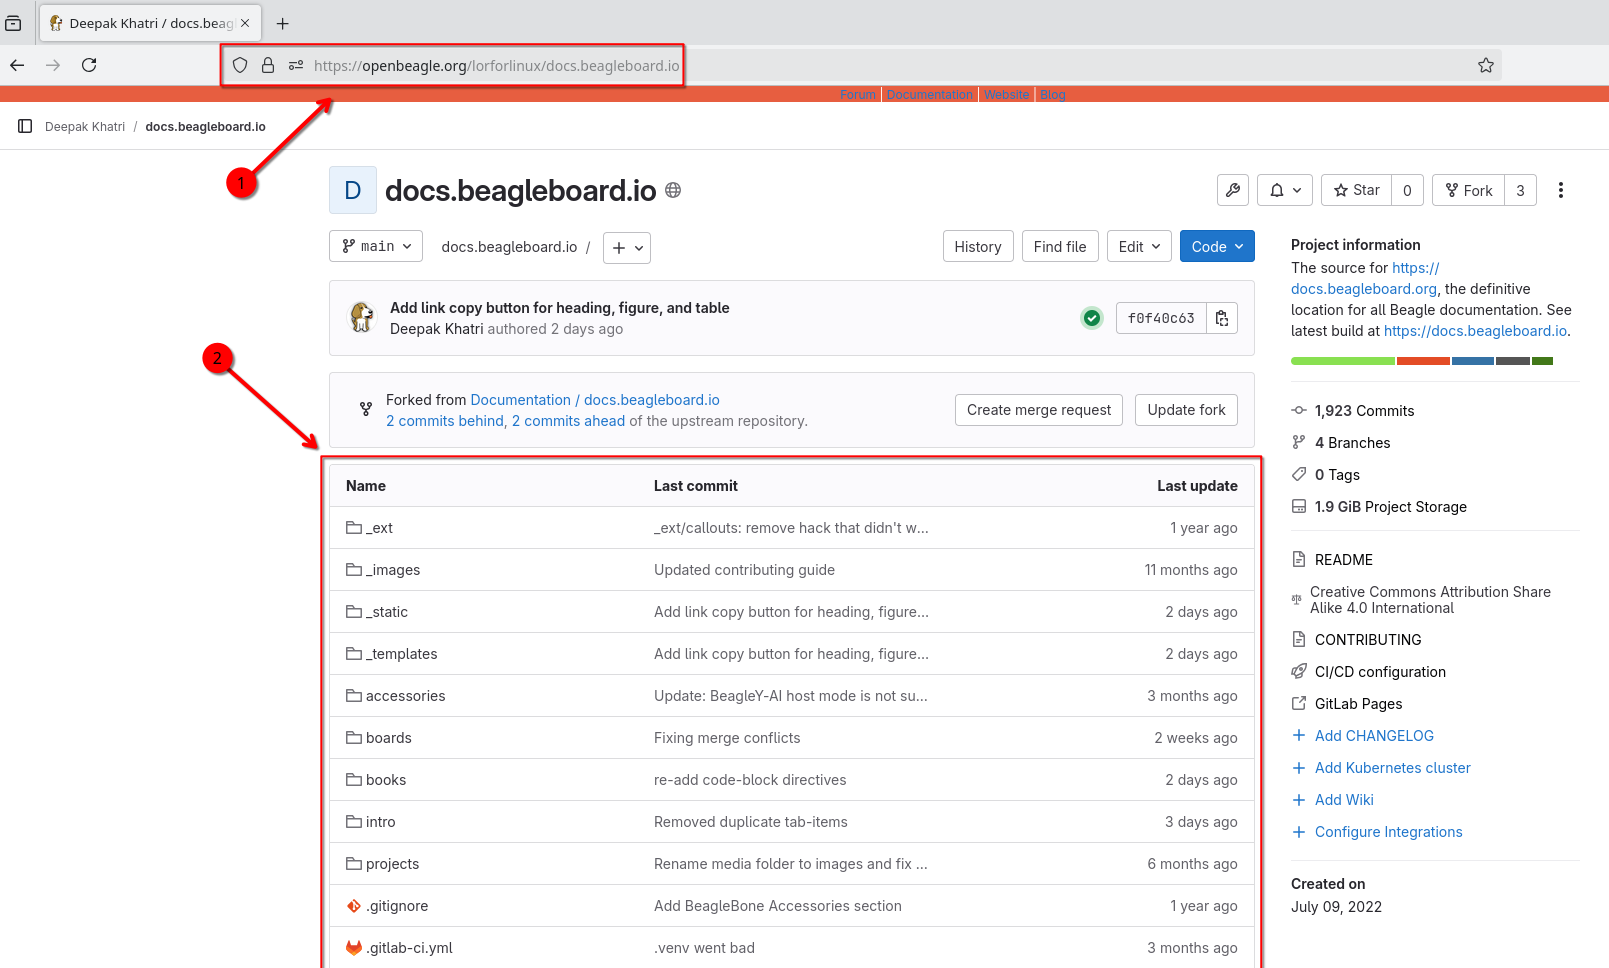1609x968 pixels.
Task: Open the notifications bell icon
Action: click(x=1284, y=190)
